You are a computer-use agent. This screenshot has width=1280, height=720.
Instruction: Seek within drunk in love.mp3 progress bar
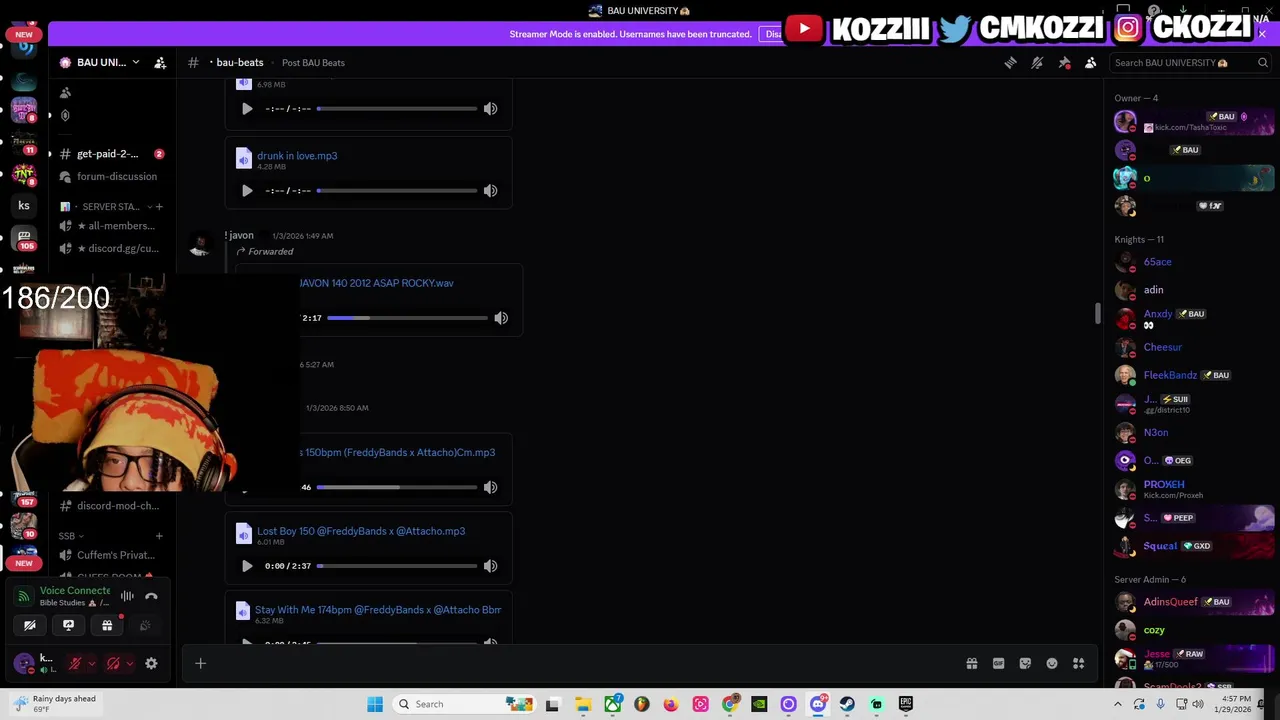(397, 190)
